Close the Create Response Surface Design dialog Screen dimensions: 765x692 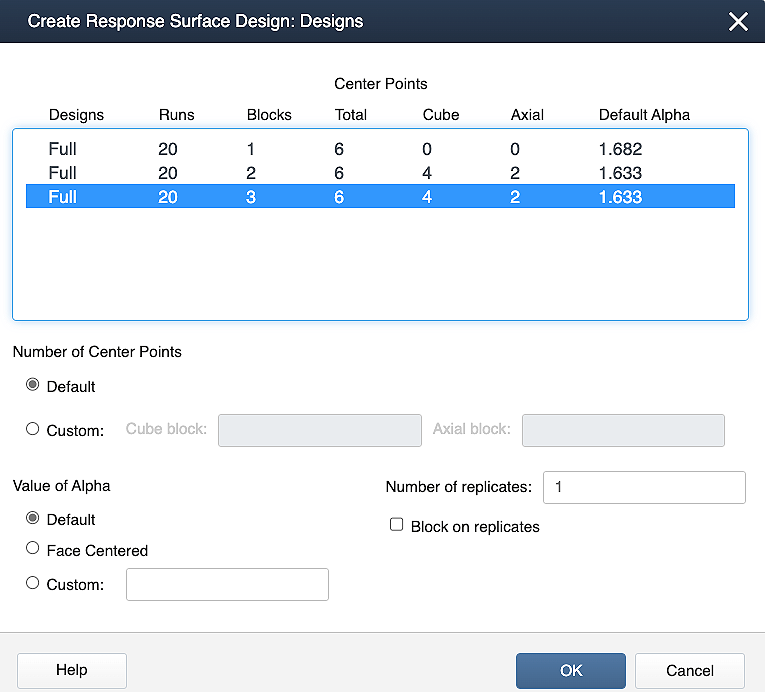[738, 21]
